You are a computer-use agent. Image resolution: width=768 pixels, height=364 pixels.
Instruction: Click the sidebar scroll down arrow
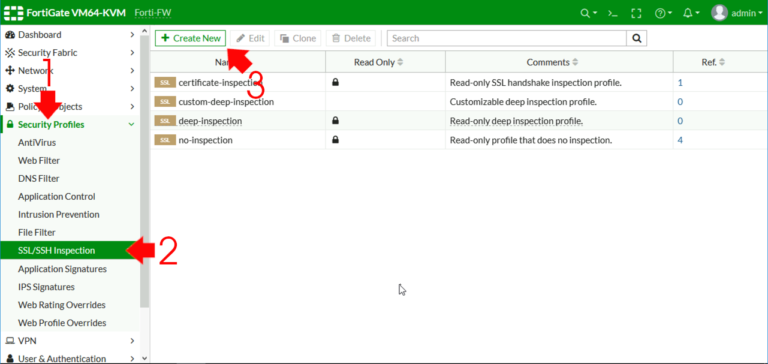pyautogui.click(x=144, y=359)
